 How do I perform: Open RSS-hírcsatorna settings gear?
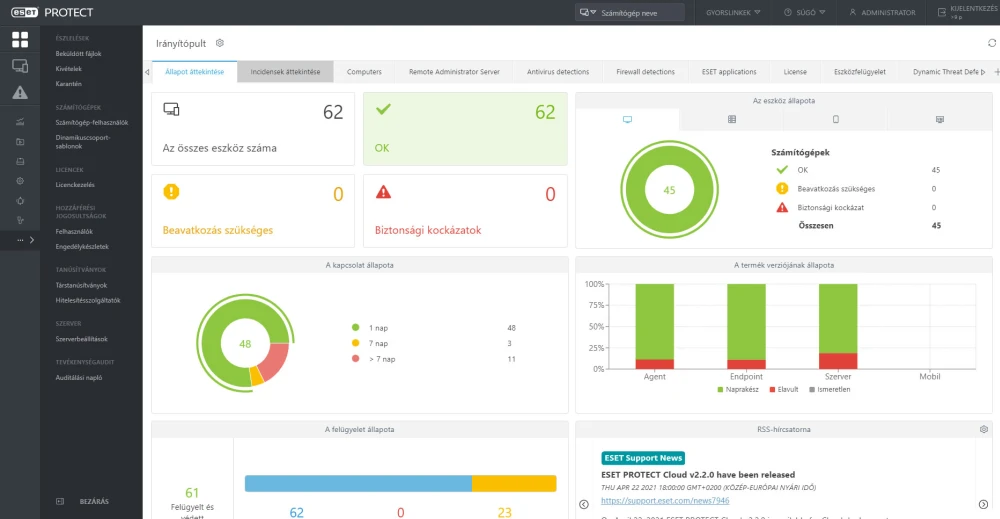(983, 429)
